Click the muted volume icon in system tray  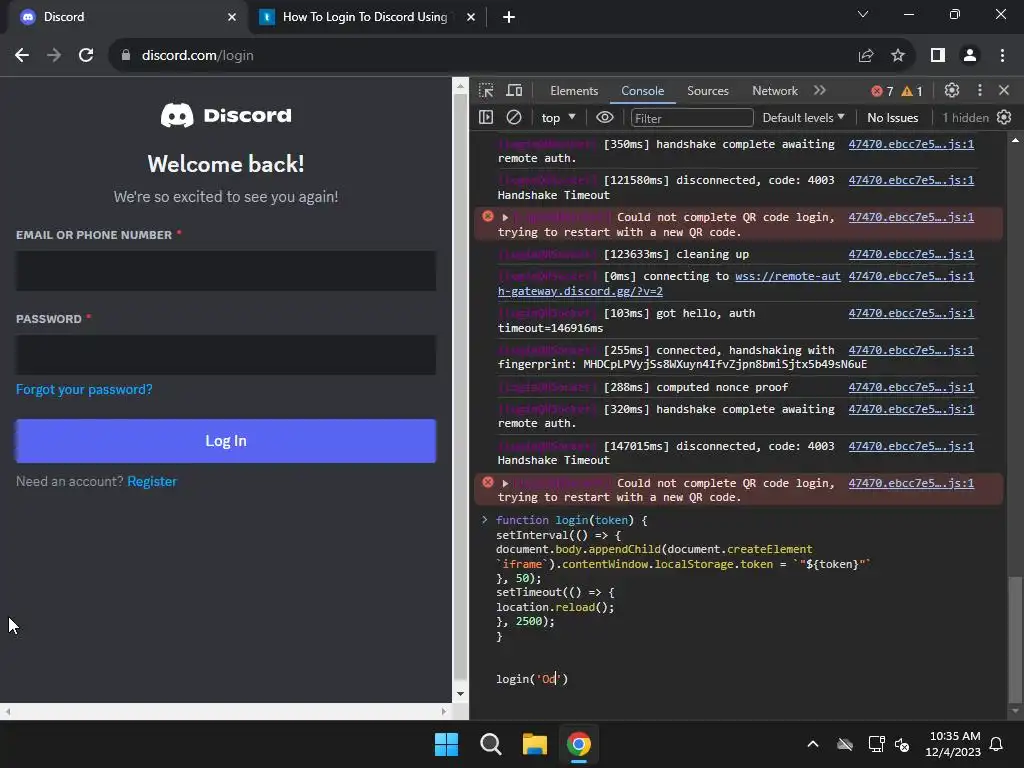click(x=903, y=744)
